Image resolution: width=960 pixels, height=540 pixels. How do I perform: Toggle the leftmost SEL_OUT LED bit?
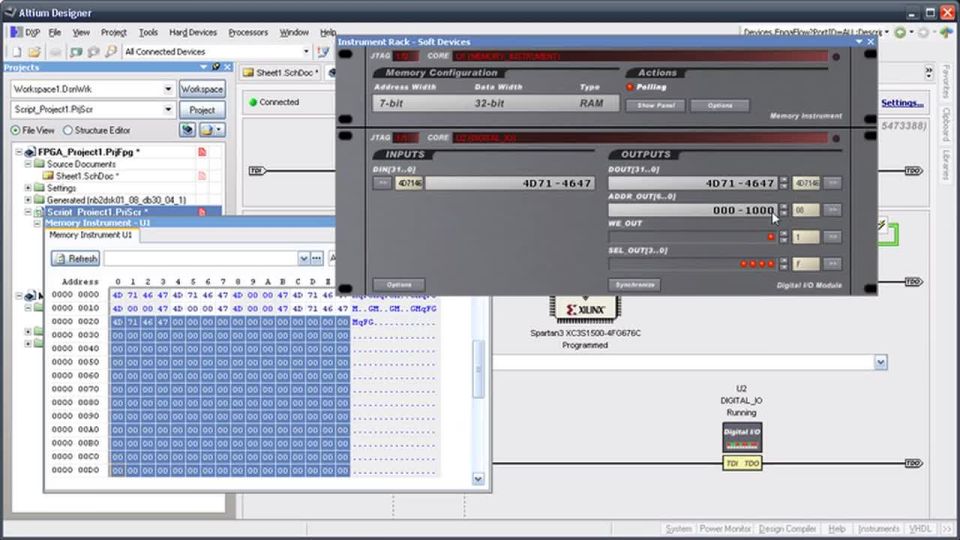point(744,264)
